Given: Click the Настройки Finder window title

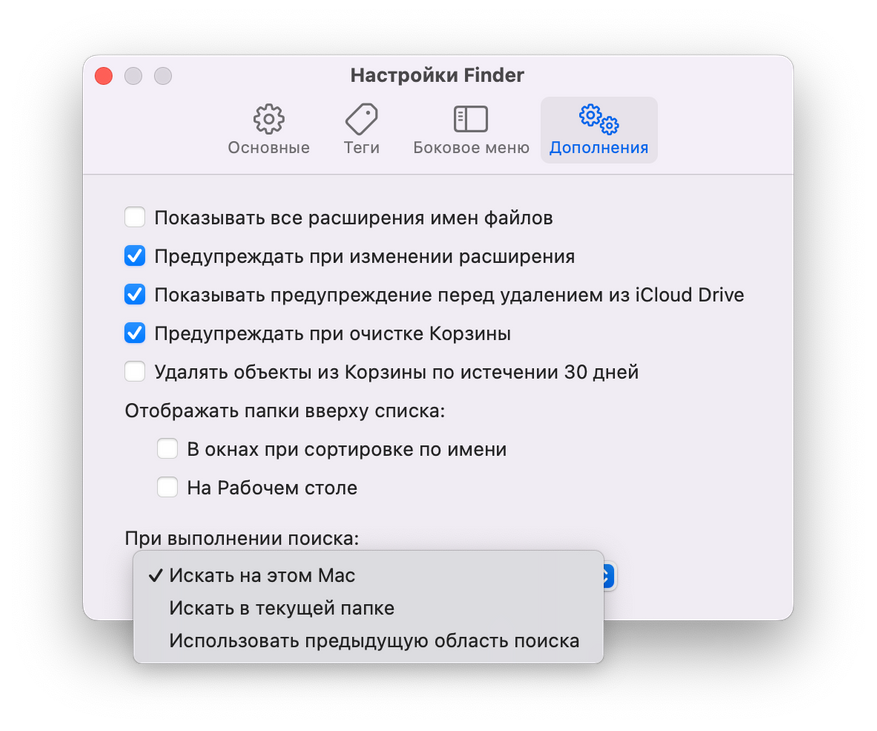Looking at the screenshot, I should [x=437, y=75].
